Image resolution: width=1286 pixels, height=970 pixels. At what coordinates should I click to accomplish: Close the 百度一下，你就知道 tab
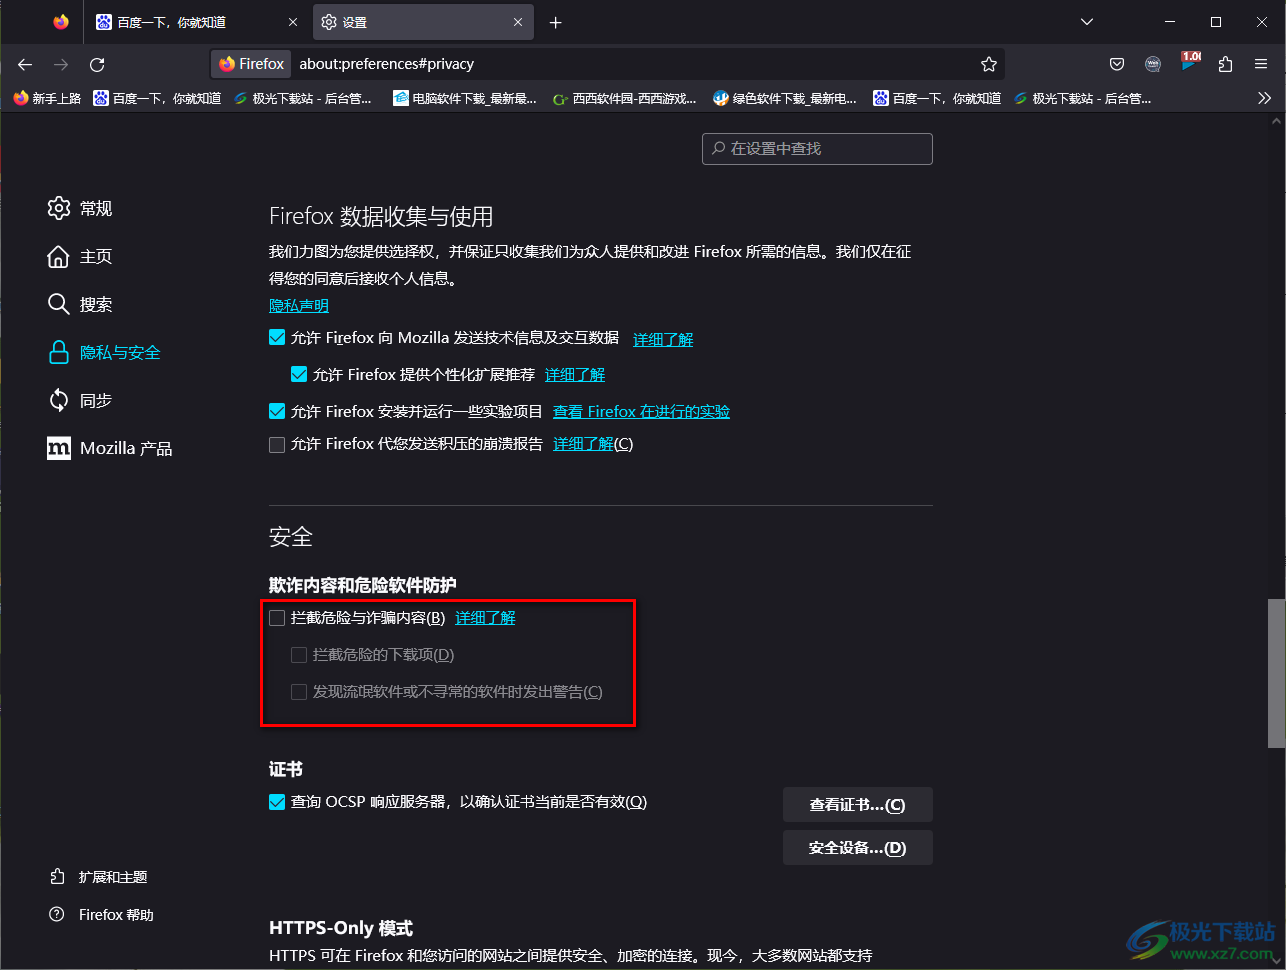pos(292,22)
